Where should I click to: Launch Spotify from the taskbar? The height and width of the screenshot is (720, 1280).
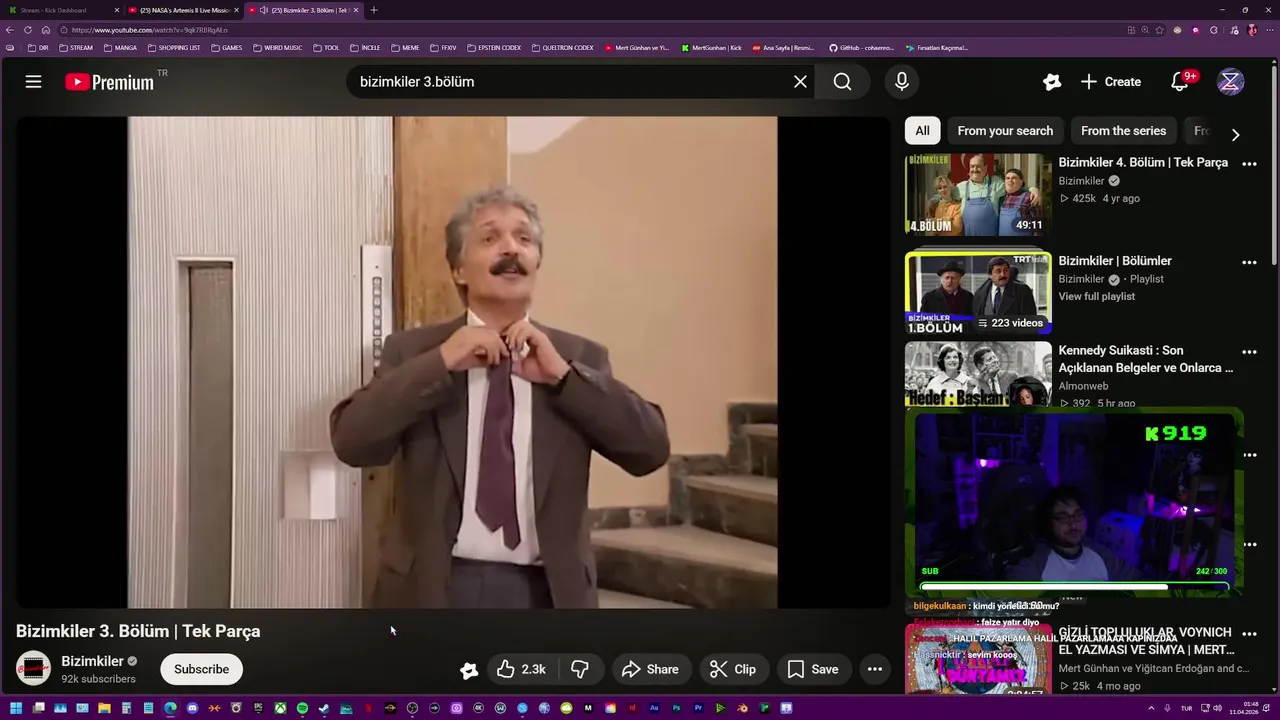click(x=302, y=708)
